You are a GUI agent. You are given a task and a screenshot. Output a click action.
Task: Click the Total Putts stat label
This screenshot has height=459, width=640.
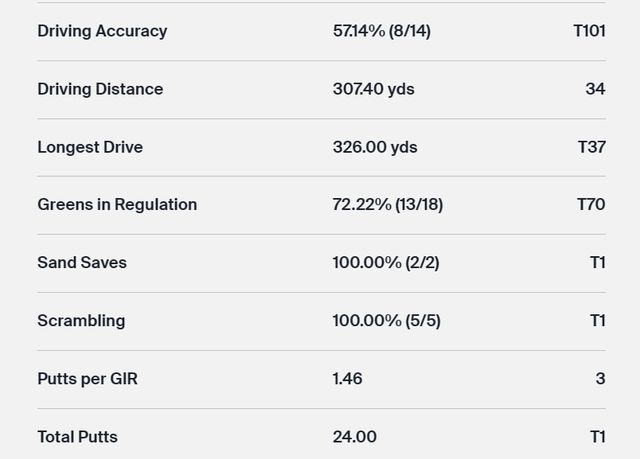point(77,437)
